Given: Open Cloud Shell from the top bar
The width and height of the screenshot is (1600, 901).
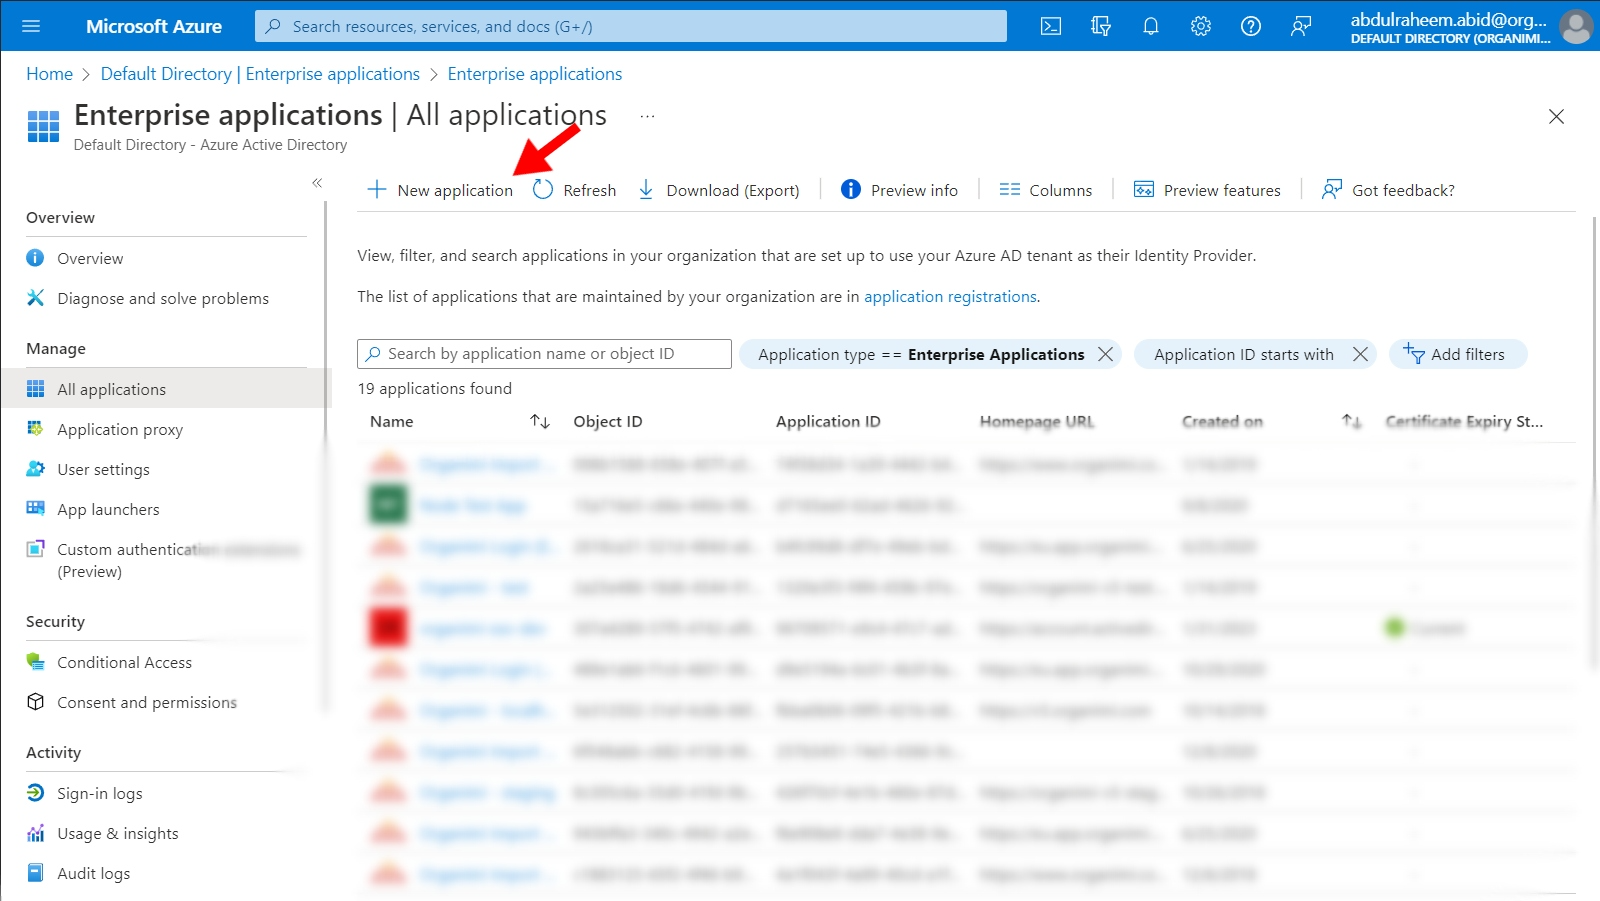Looking at the screenshot, I should click(x=1051, y=26).
